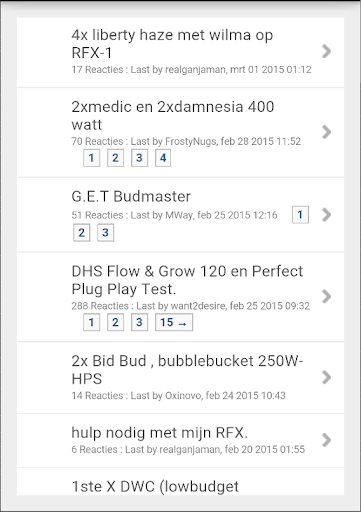The width and height of the screenshot is (361, 512).
Task: Open chevron for 4x liberty haze thread
Action: click(326, 51)
